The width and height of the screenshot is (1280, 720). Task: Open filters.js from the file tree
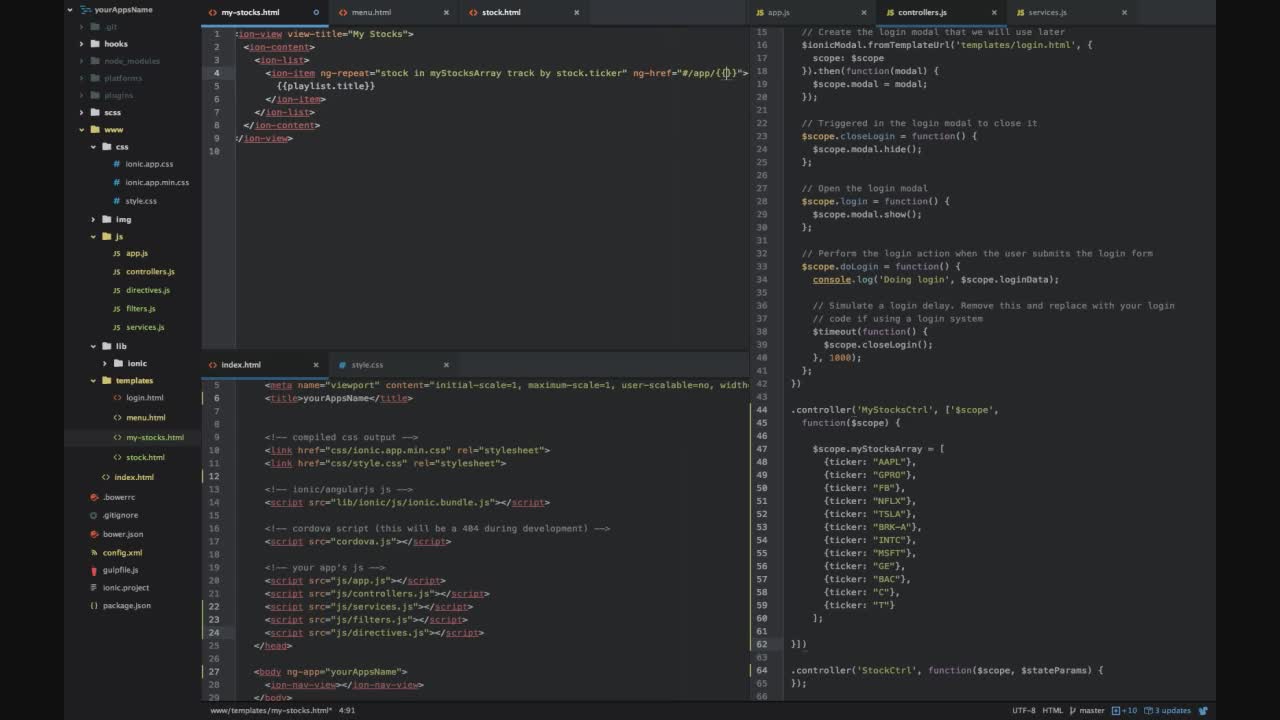(141, 309)
